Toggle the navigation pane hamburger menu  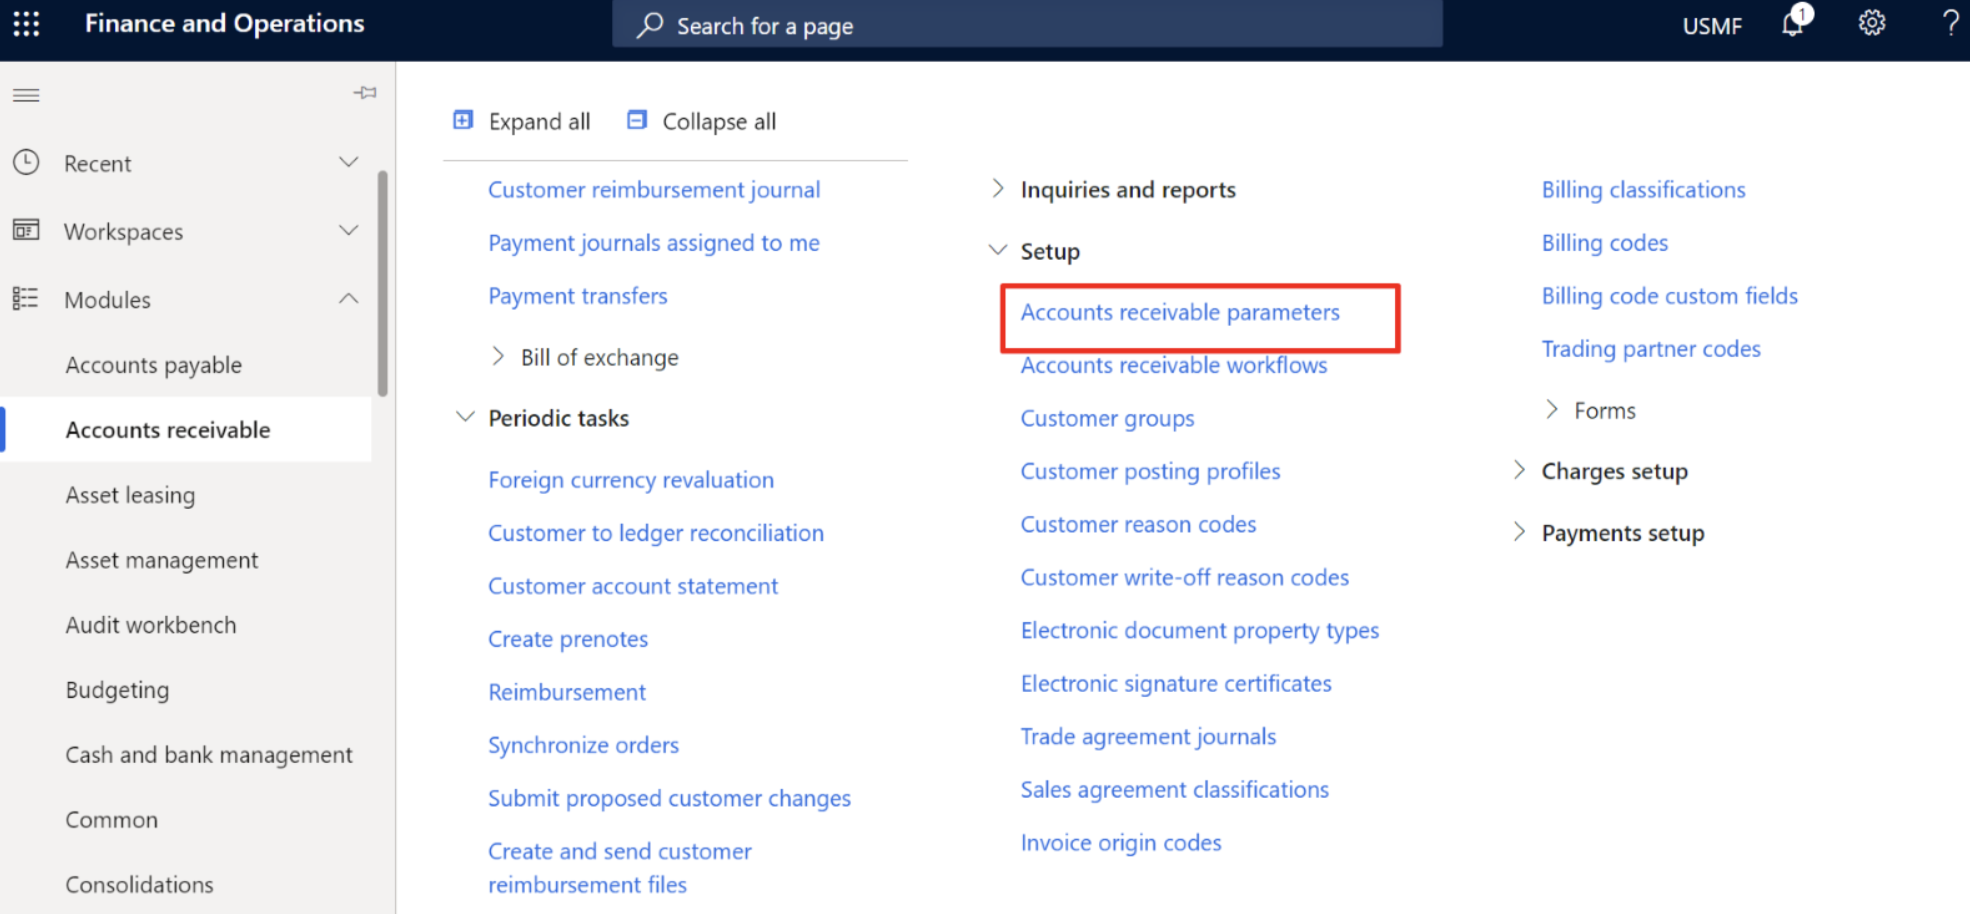26,95
